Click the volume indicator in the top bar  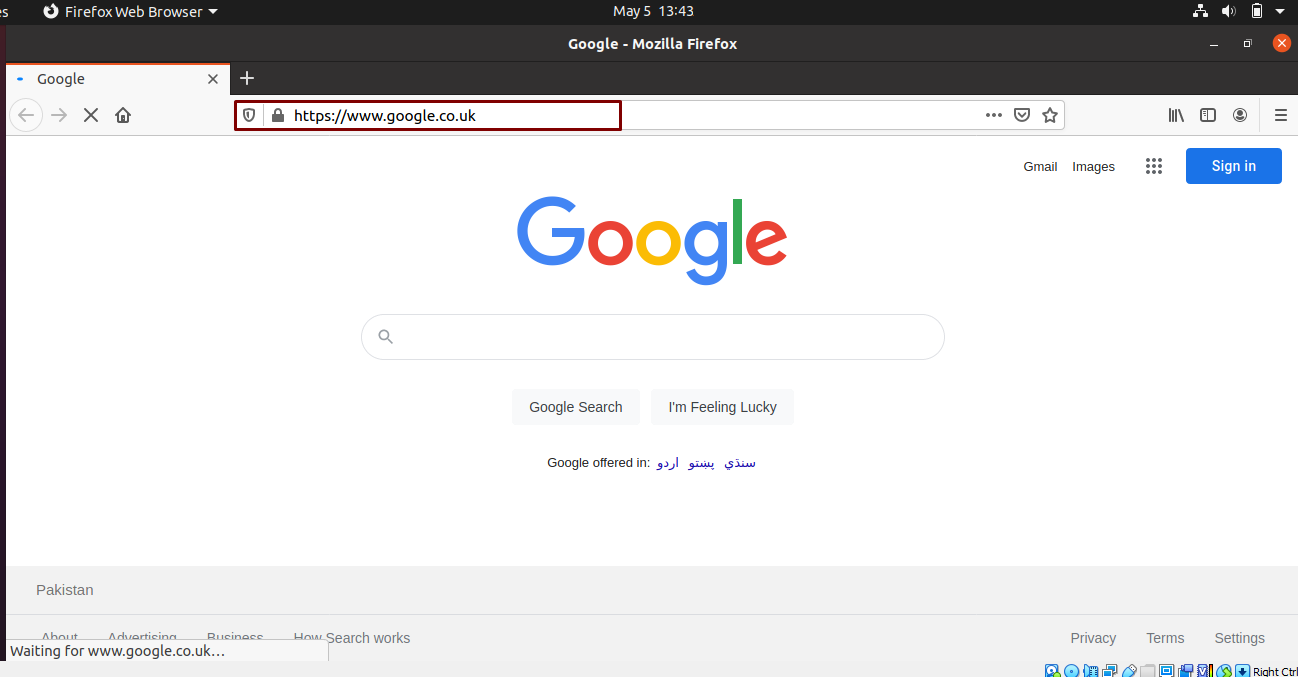(x=1228, y=11)
